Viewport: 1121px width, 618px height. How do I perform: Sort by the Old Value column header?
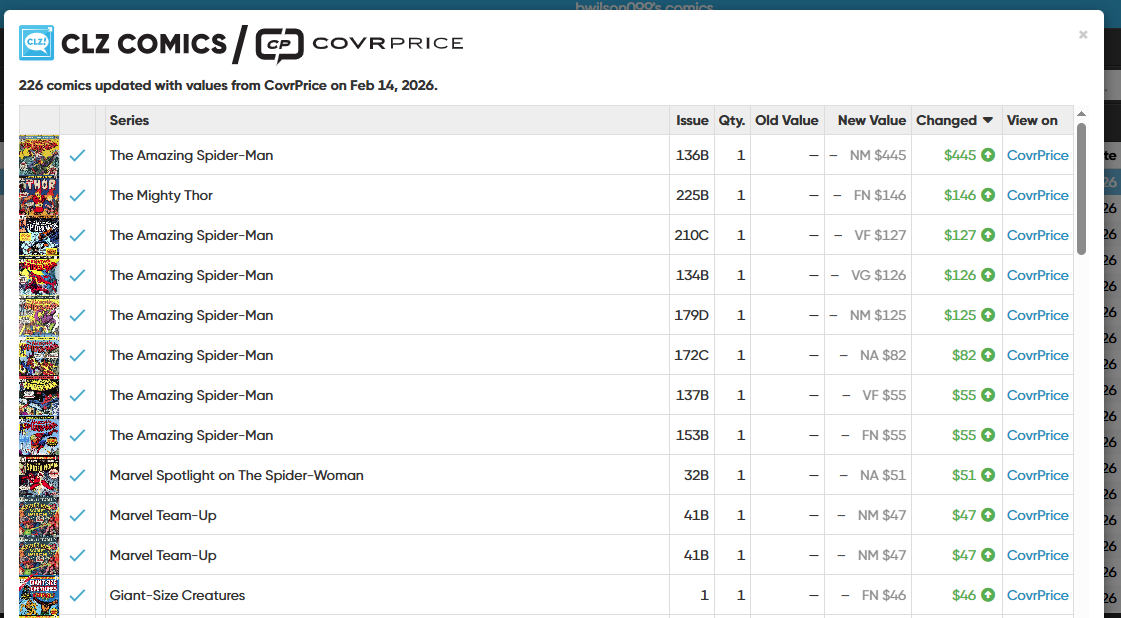[786, 120]
